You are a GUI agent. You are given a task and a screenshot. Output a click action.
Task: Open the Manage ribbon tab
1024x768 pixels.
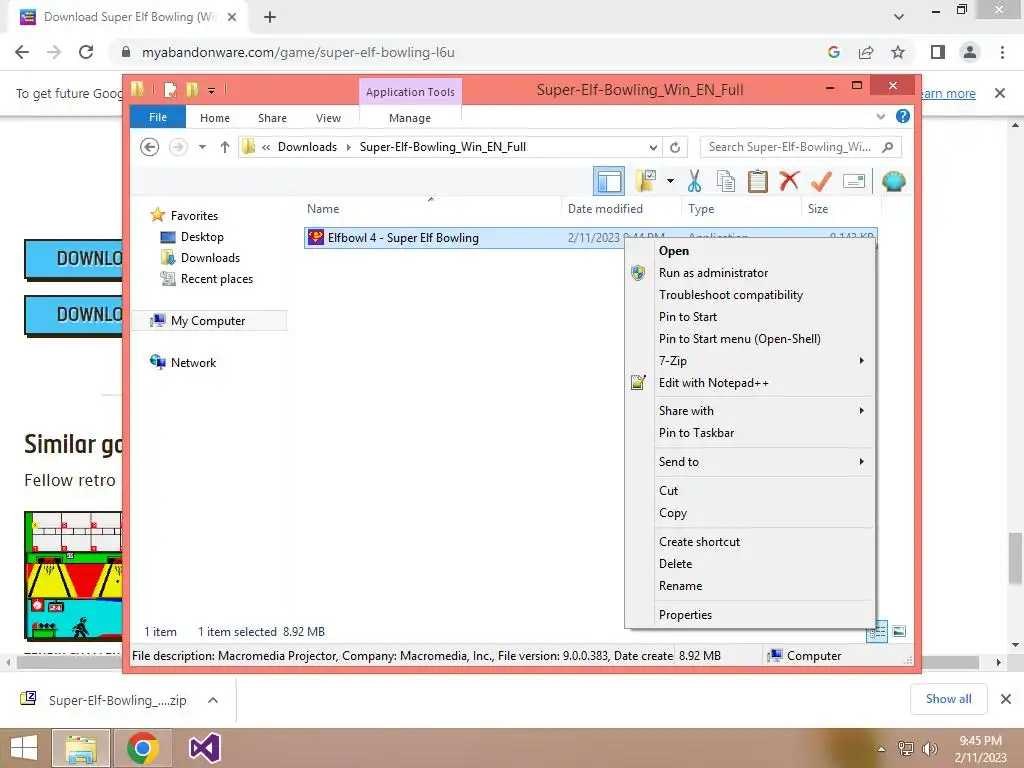click(x=410, y=118)
